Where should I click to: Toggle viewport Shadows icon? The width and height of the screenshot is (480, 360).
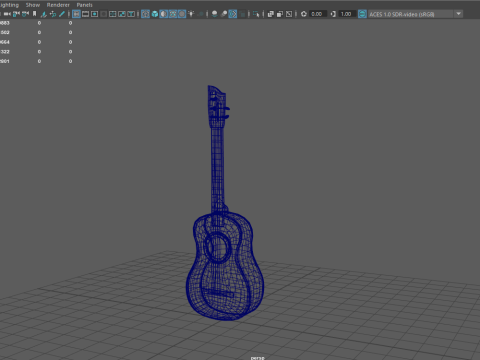tap(200, 14)
